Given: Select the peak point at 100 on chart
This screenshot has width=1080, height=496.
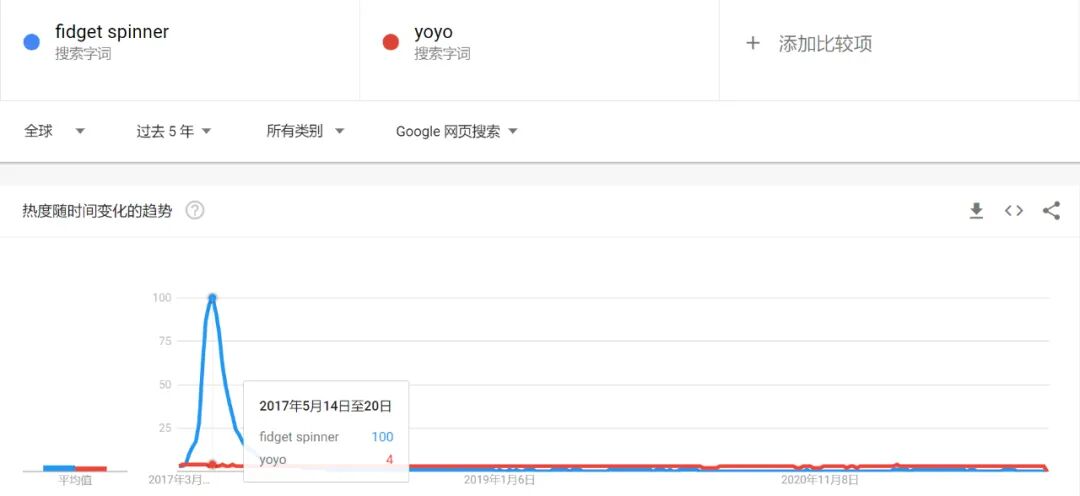Looking at the screenshot, I should coord(212,298).
